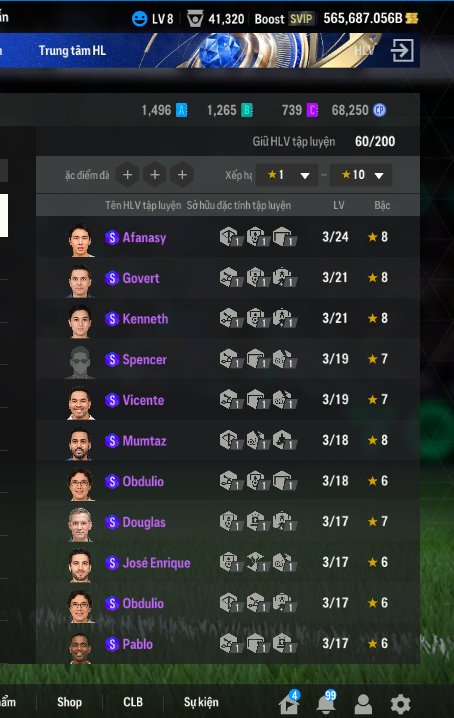This screenshot has width=454, height=718.
Task: Open the profile silhouette icon
Action: tap(363, 704)
